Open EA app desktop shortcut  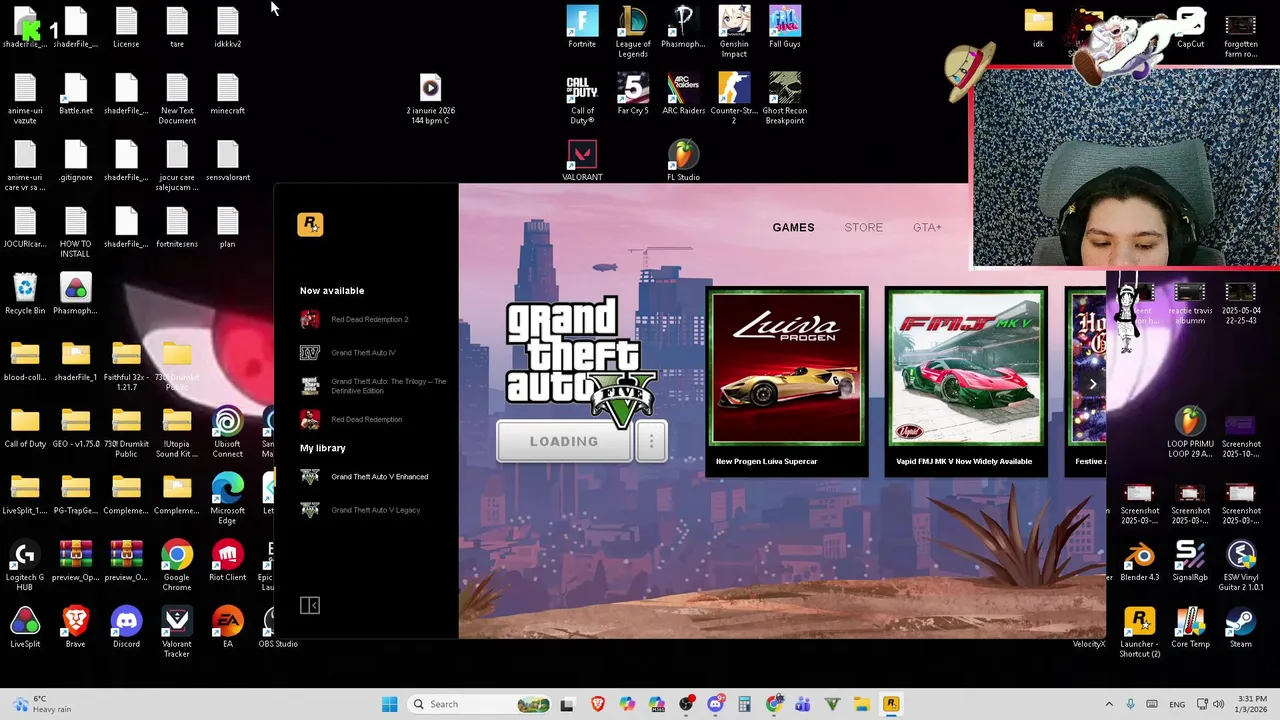tap(227, 628)
